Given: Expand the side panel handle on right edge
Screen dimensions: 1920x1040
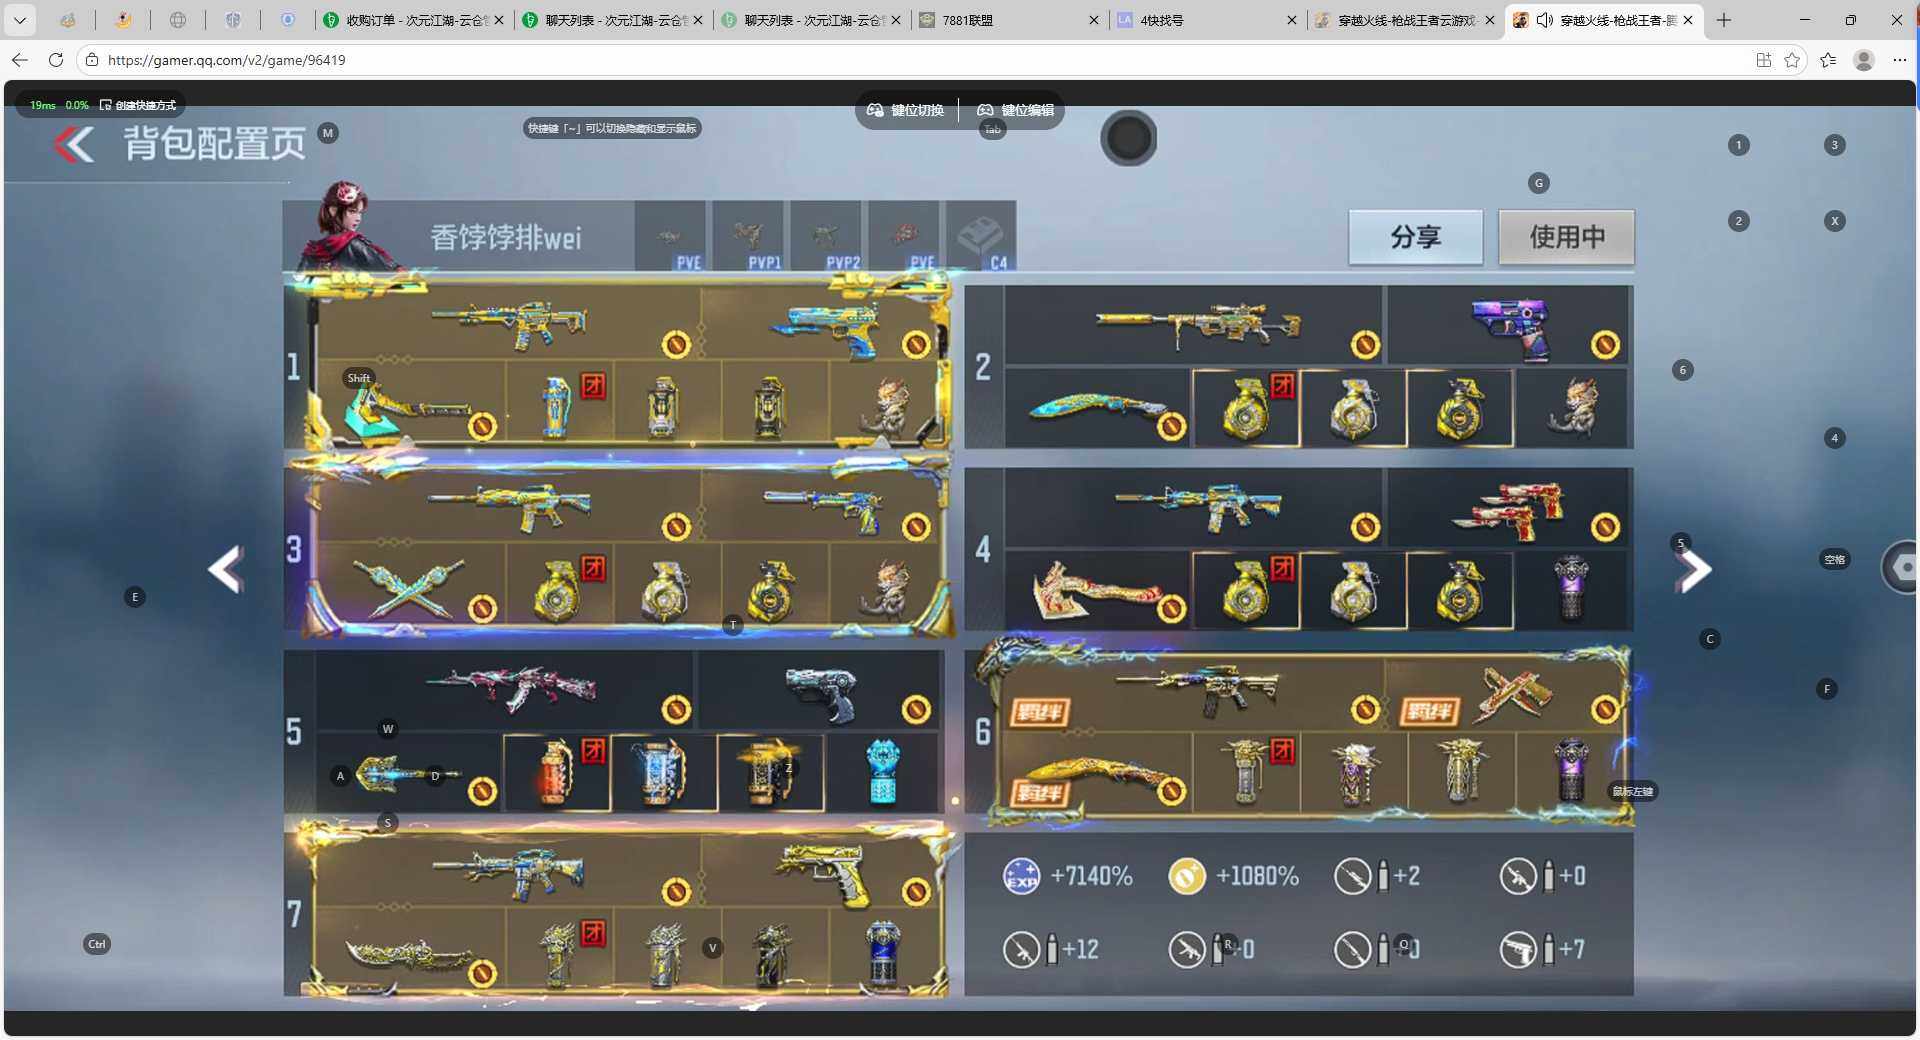Looking at the screenshot, I should pos(1901,567).
